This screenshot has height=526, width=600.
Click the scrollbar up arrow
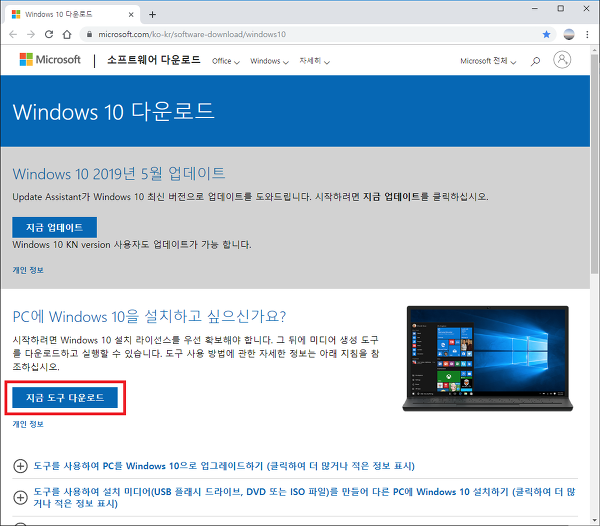pos(594,50)
